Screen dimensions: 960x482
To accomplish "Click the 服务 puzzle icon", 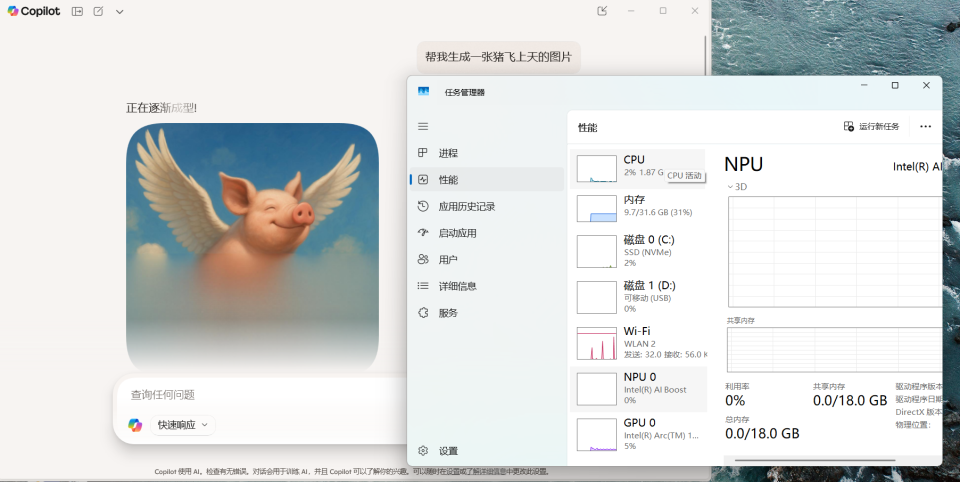I will tap(423, 313).
